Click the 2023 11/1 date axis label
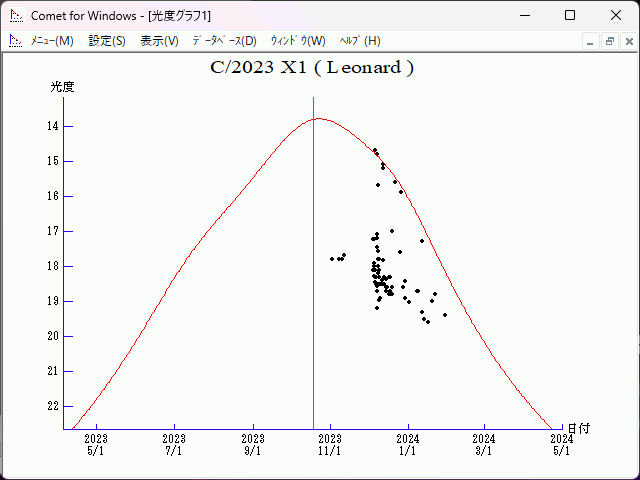The image size is (640, 480). pyautogui.click(x=330, y=444)
